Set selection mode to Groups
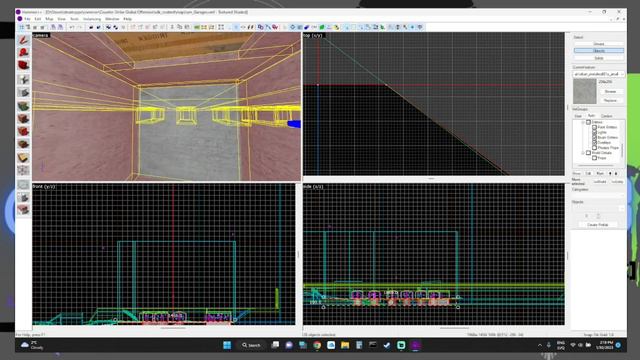 tap(598, 44)
